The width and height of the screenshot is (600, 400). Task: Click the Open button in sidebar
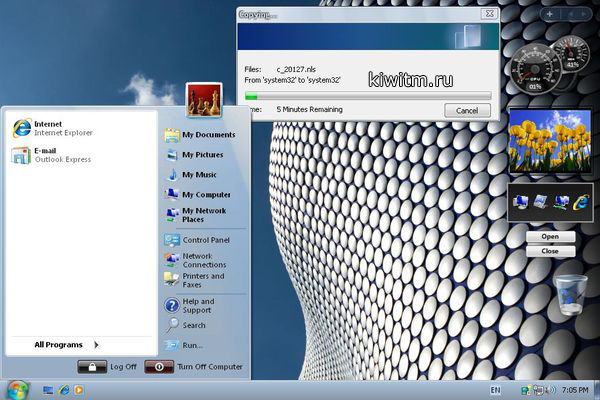click(x=550, y=237)
